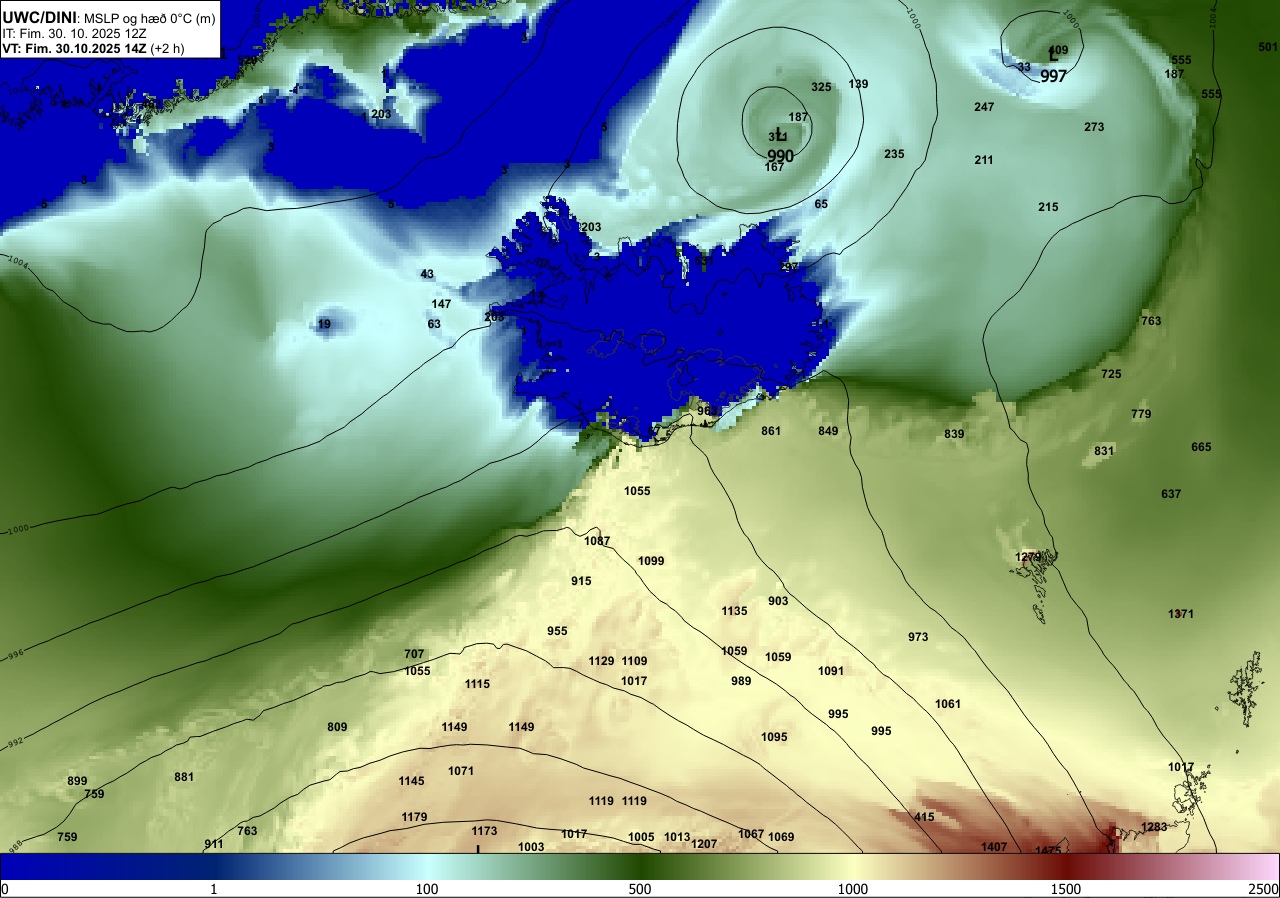Click the 973 height value

coord(918,637)
